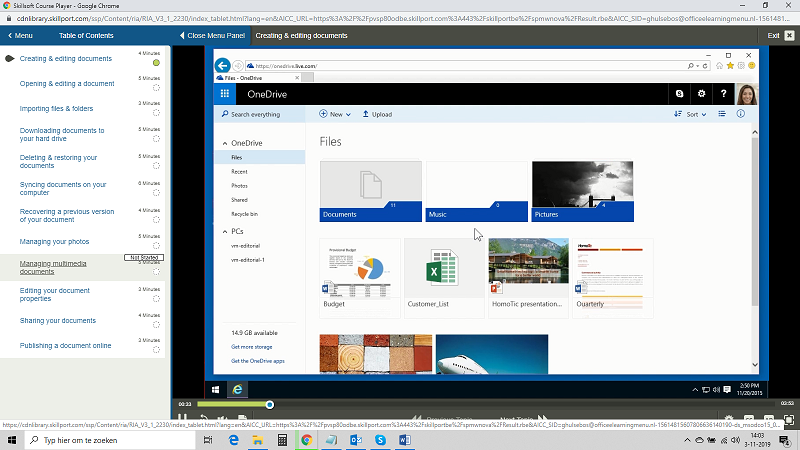Click the Favorites star in Internet Explorer
800x450 pixels.
(x=731, y=66)
